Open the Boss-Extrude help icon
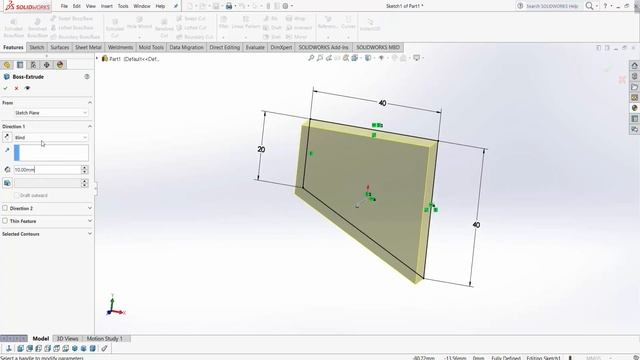Screen dimensions: 640x360 [x=87, y=77]
